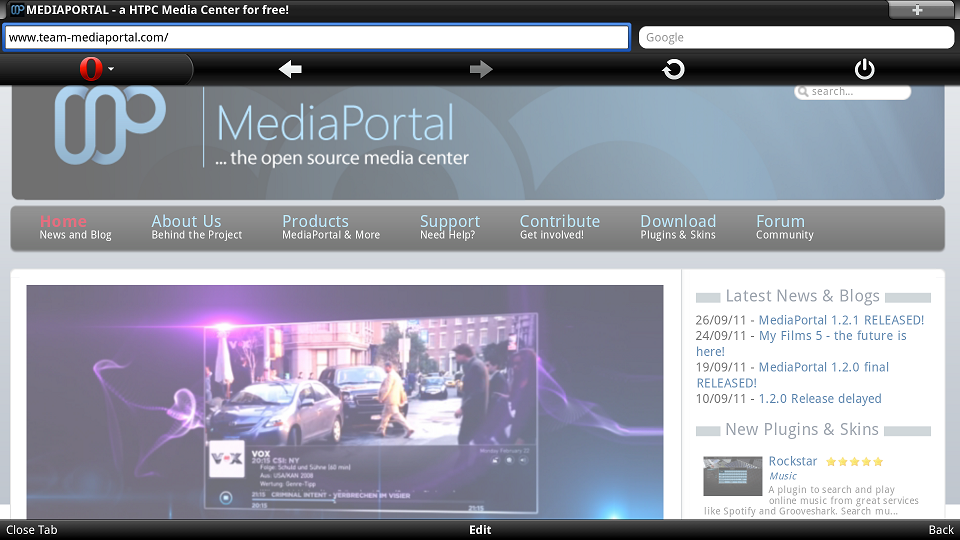Click the Back softkey
This screenshot has height=540, width=960.
click(x=941, y=530)
